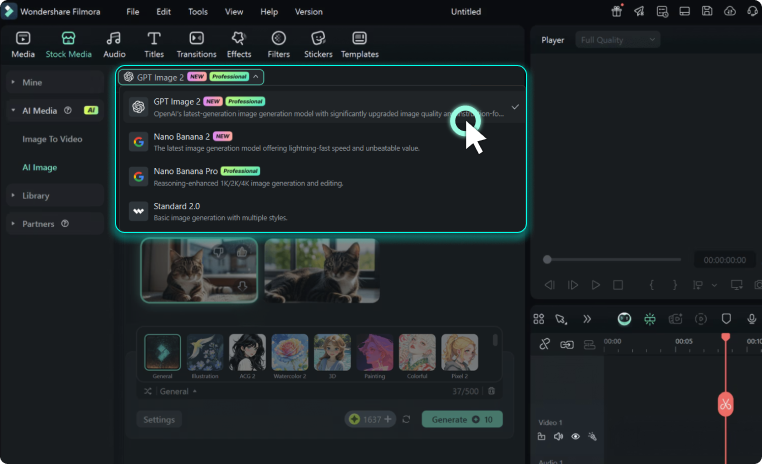
Task: Choose Nano Banana 2 model
Action: [x=321, y=141]
